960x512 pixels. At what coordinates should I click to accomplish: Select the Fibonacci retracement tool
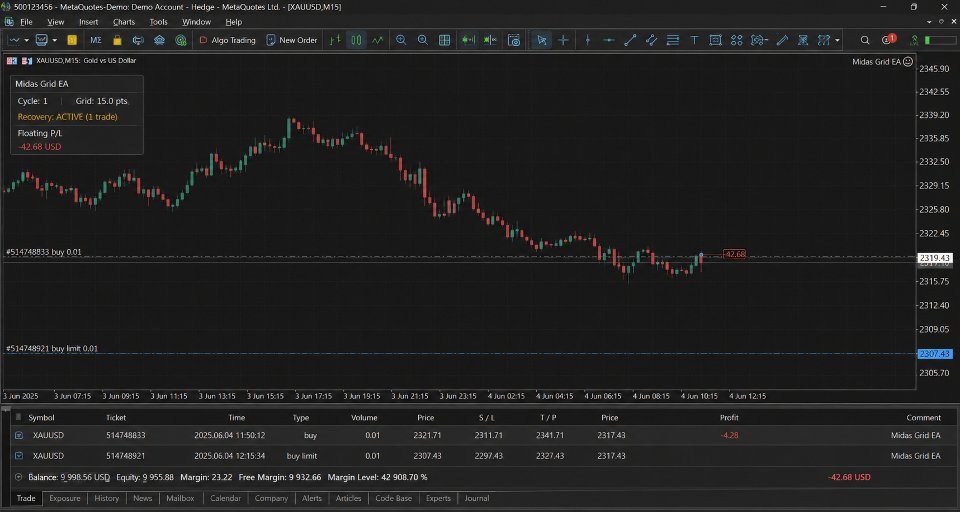[673, 40]
